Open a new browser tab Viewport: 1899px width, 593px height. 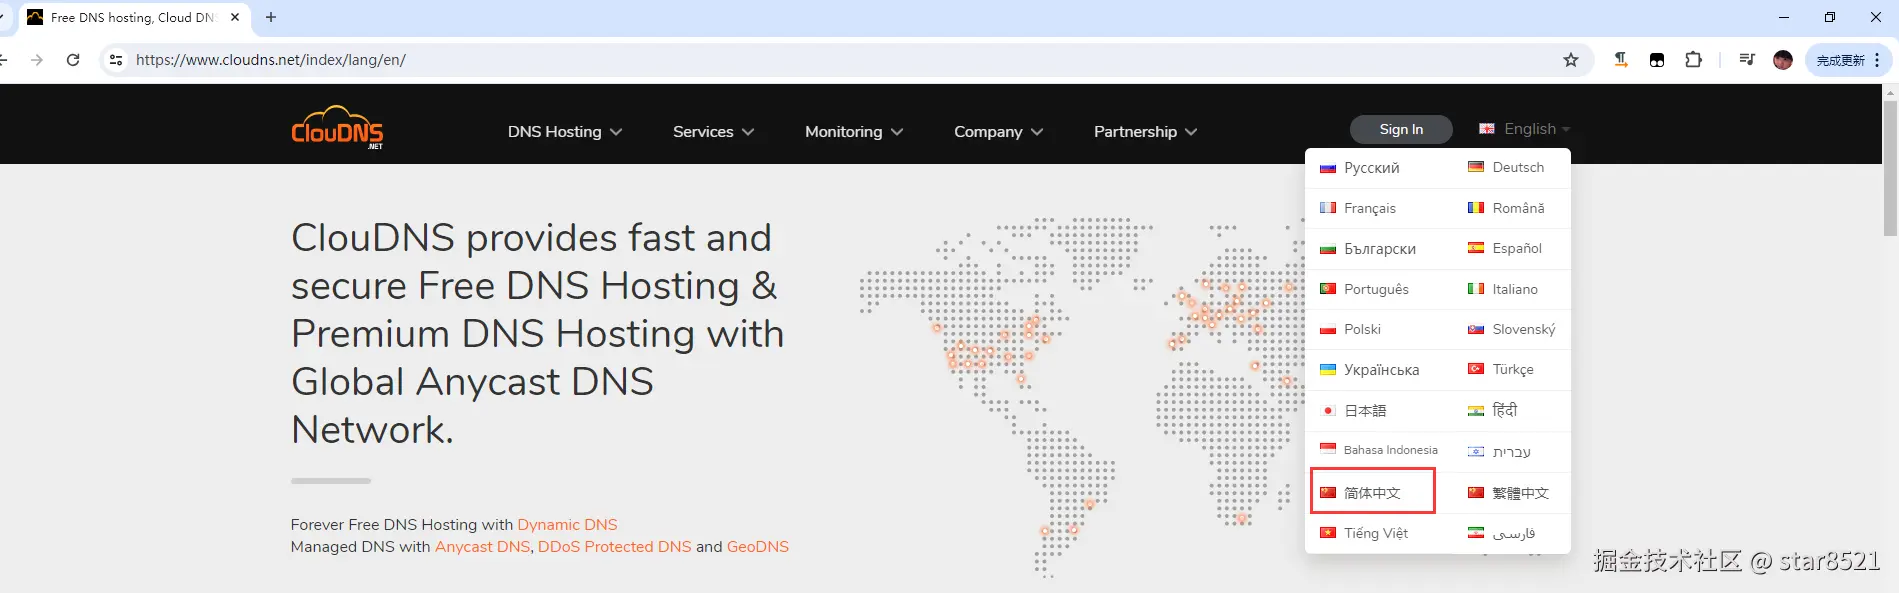tap(271, 17)
